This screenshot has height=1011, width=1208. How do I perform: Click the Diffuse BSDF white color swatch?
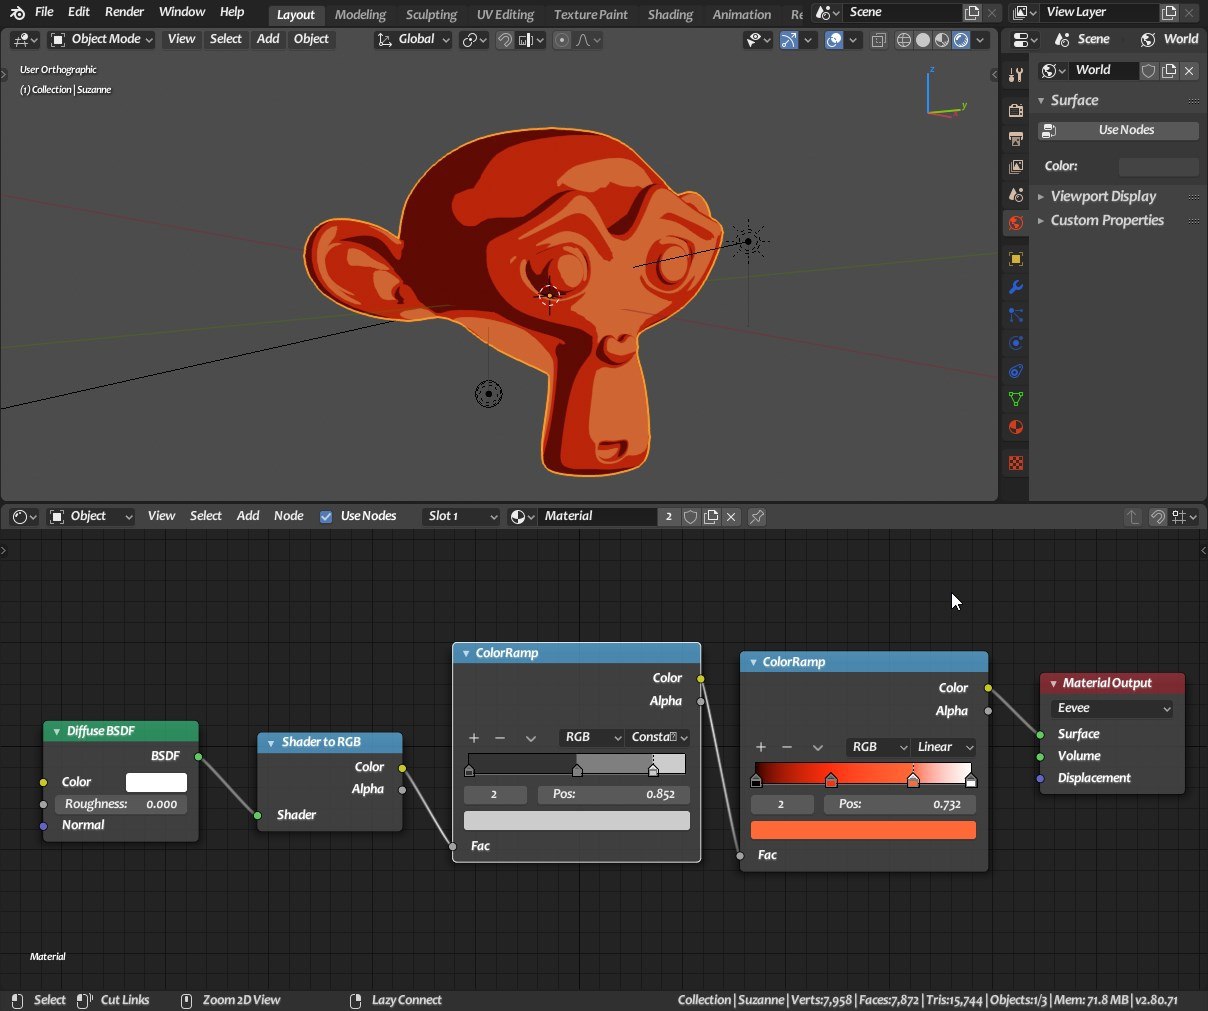156,782
